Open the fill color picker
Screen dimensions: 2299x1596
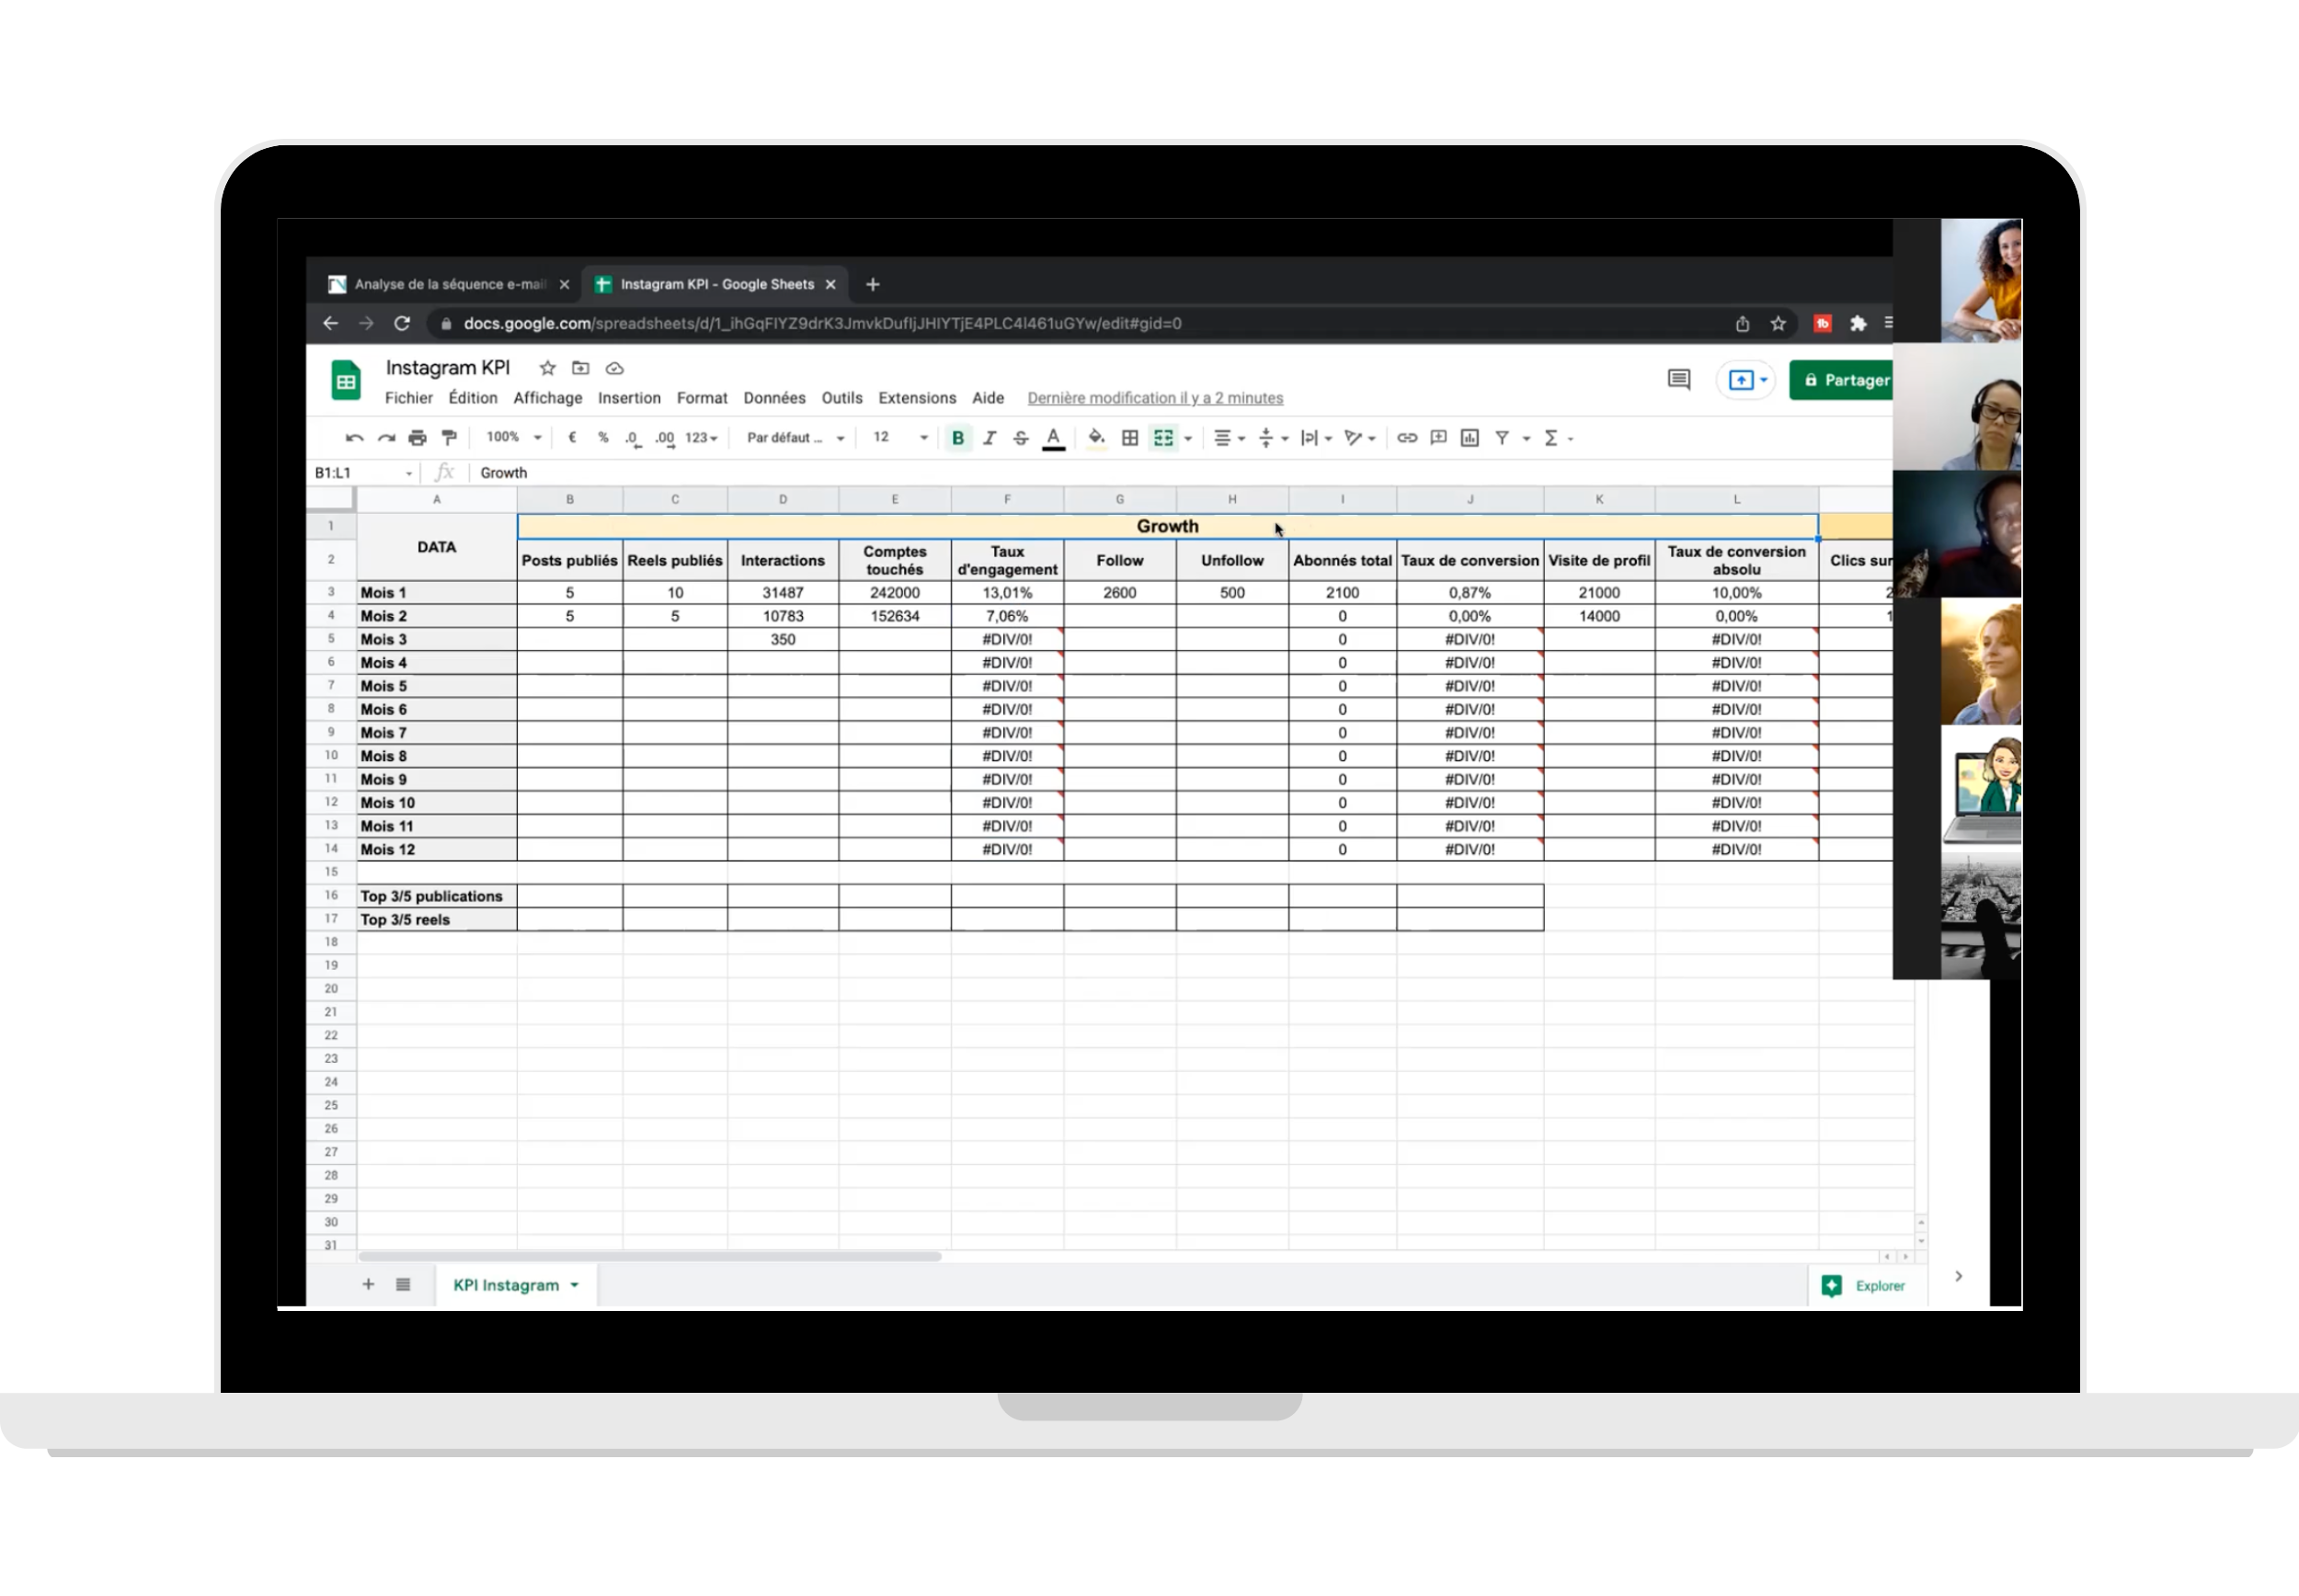(1097, 438)
